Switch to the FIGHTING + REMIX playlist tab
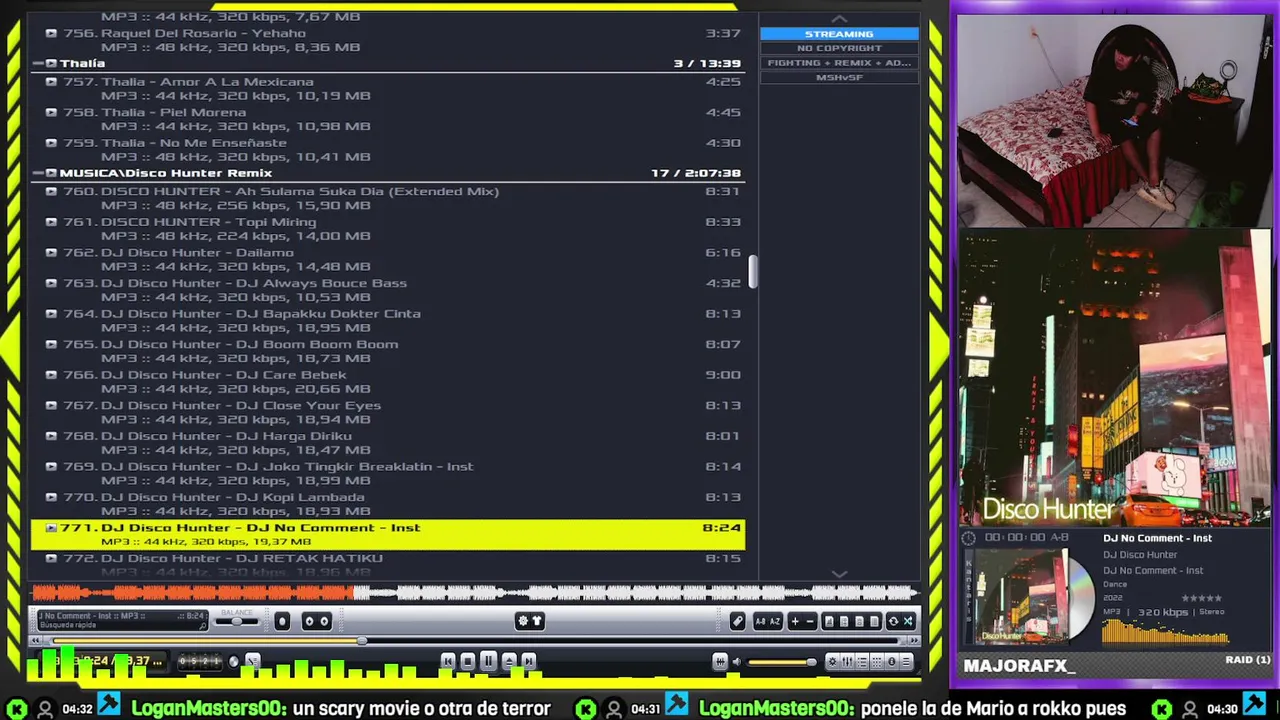Screen dimensions: 1280x720 pos(839,63)
